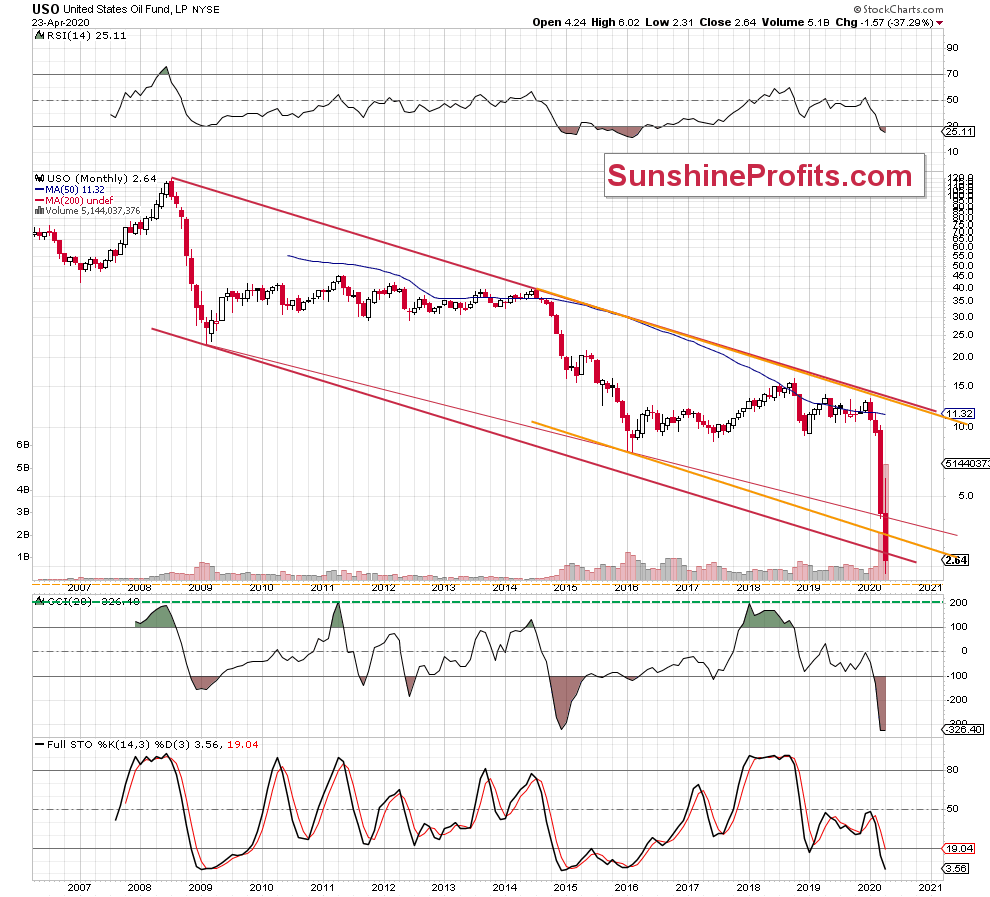
Task: Click the RSI(14) 25.11 panel label
Action: coord(86,36)
